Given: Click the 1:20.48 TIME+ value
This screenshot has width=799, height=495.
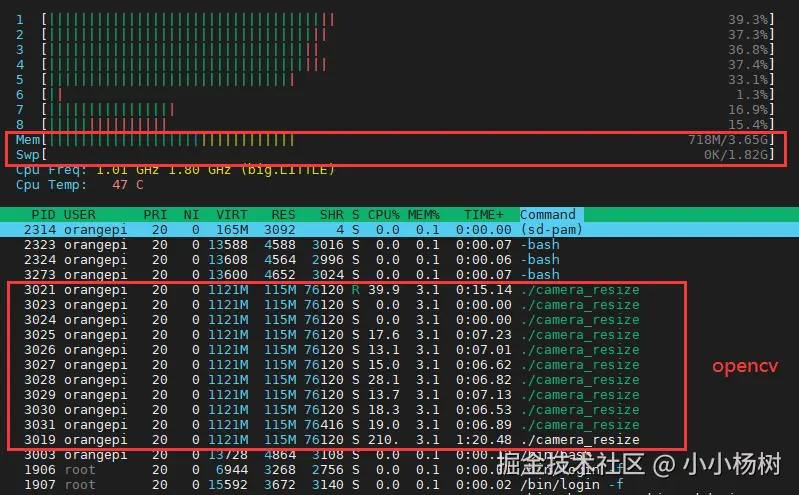Looking at the screenshot, I should click(483, 439).
